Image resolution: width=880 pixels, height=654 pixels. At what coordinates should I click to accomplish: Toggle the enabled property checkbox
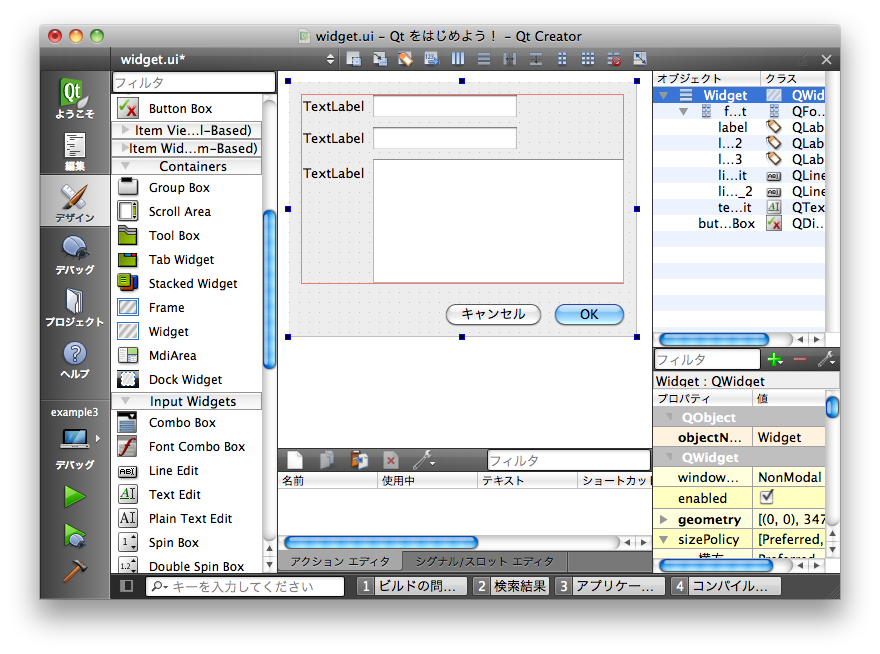(767, 498)
